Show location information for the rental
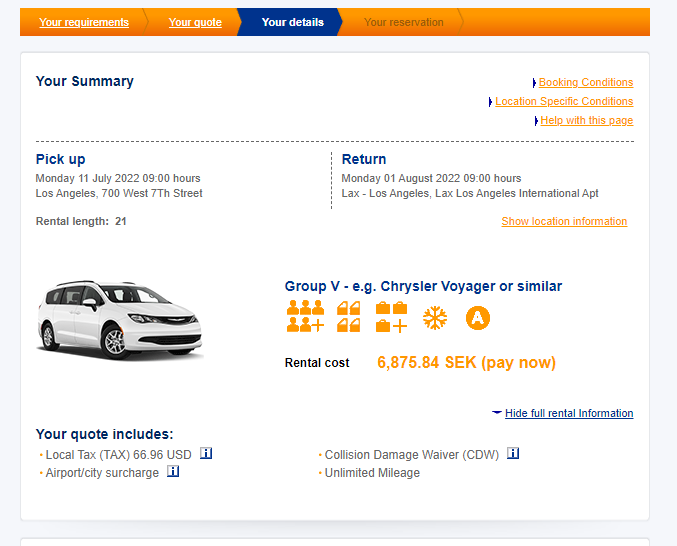The width and height of the screenshot is (677, 546). tap(564, 221)
